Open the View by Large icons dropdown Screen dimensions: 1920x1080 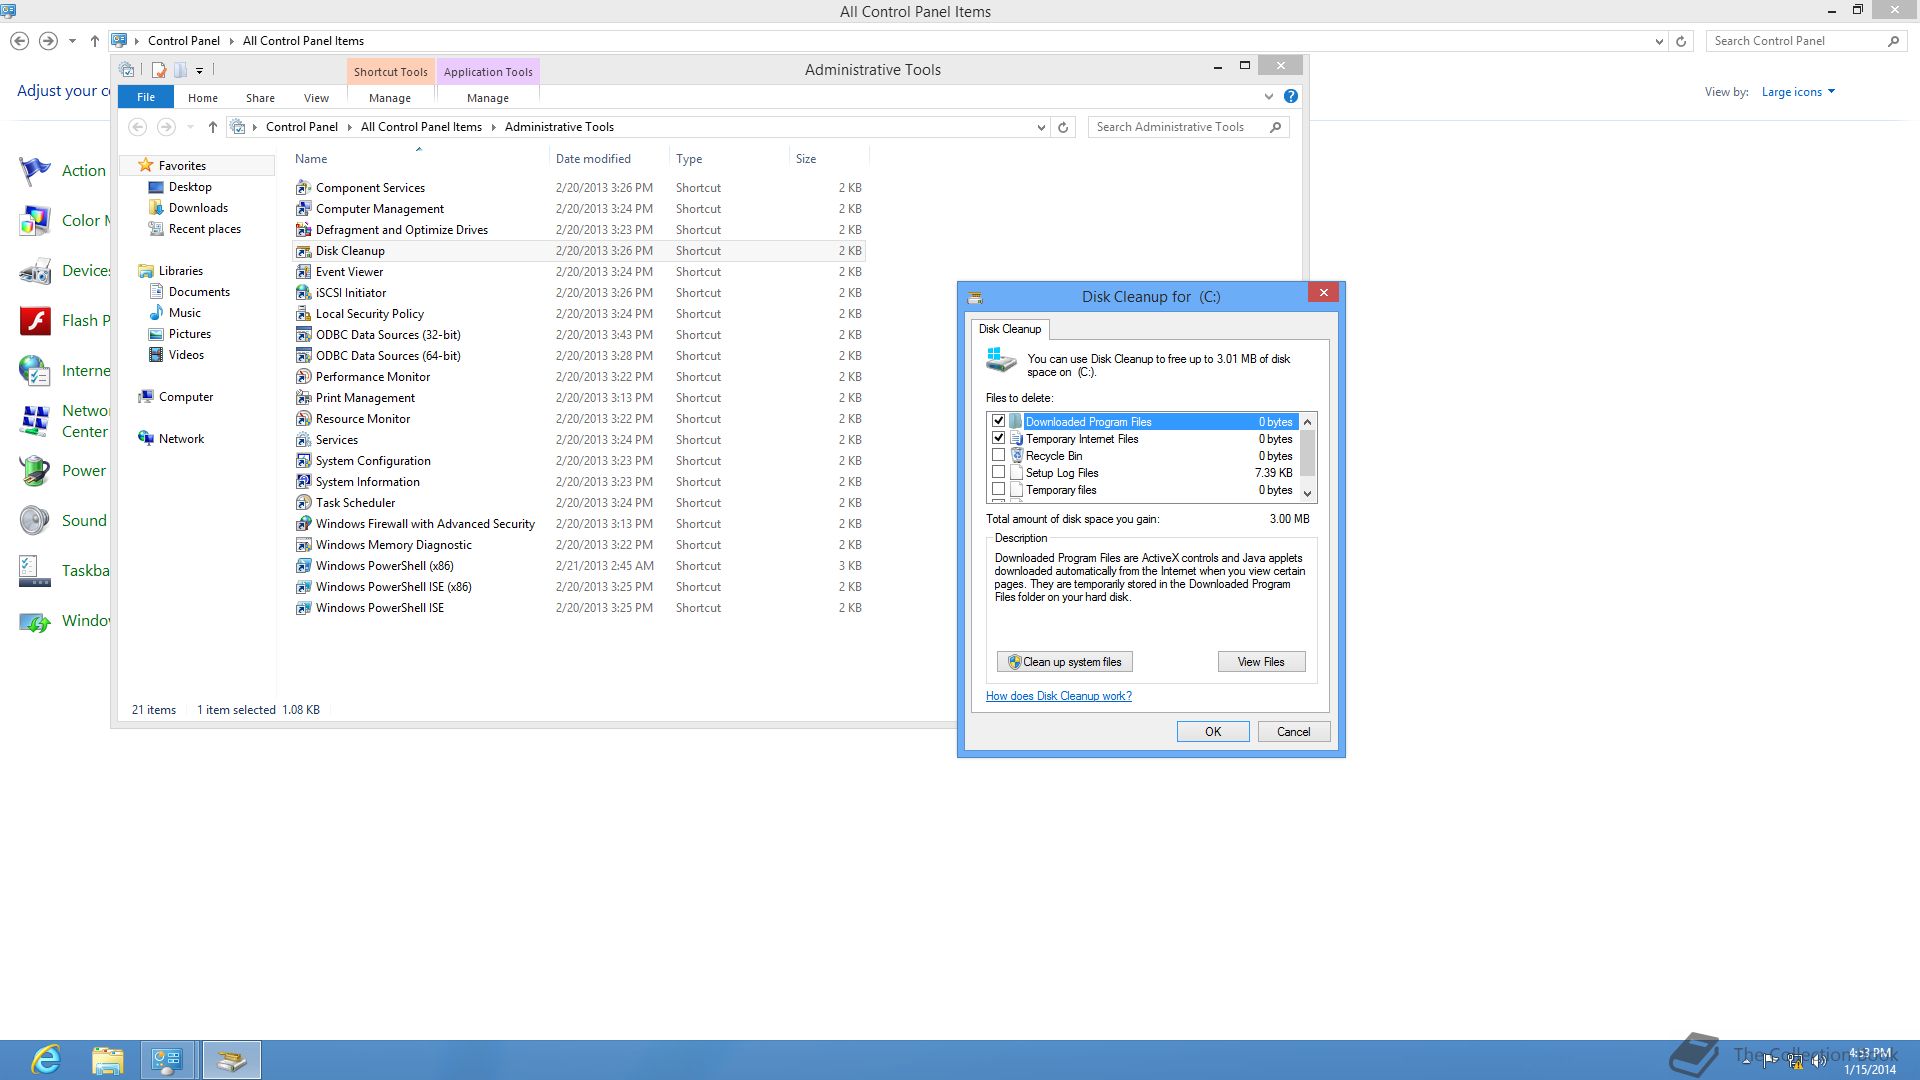[x=1798, y=92]
